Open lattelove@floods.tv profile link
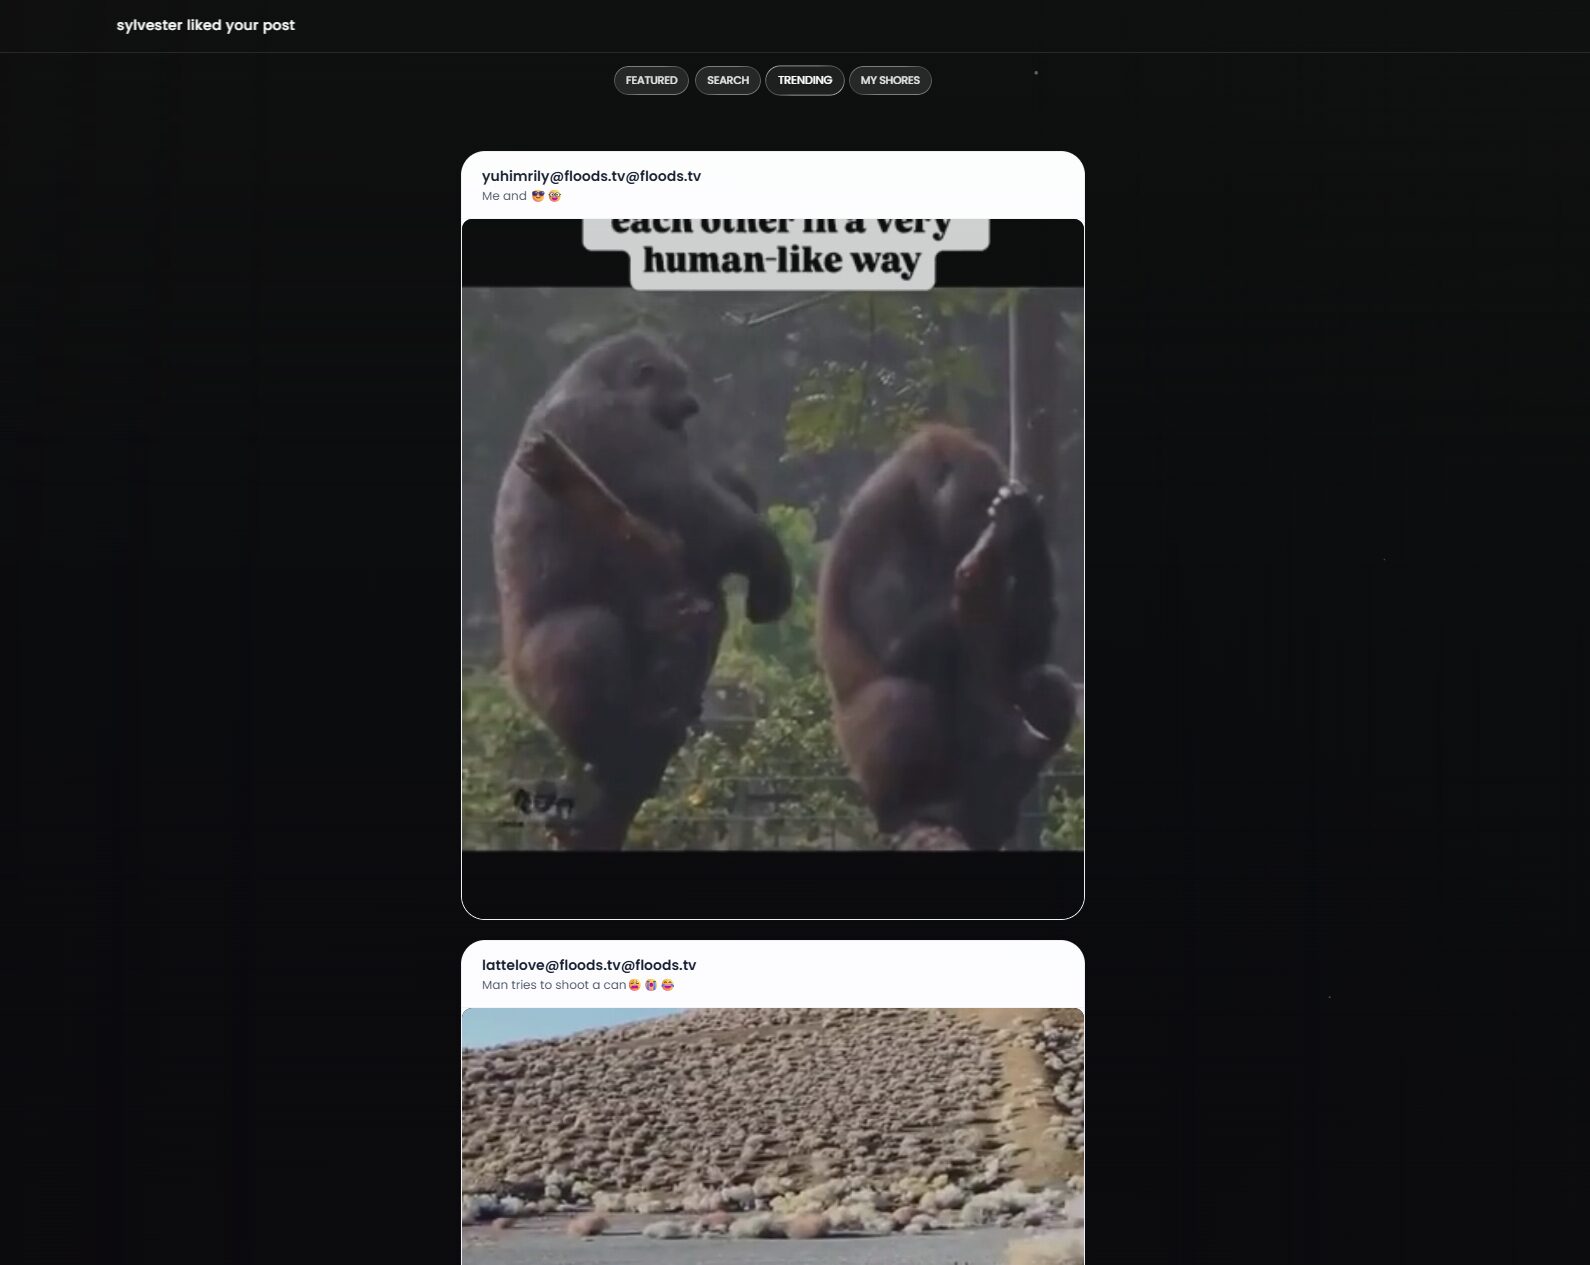 (x=588, y=965)
